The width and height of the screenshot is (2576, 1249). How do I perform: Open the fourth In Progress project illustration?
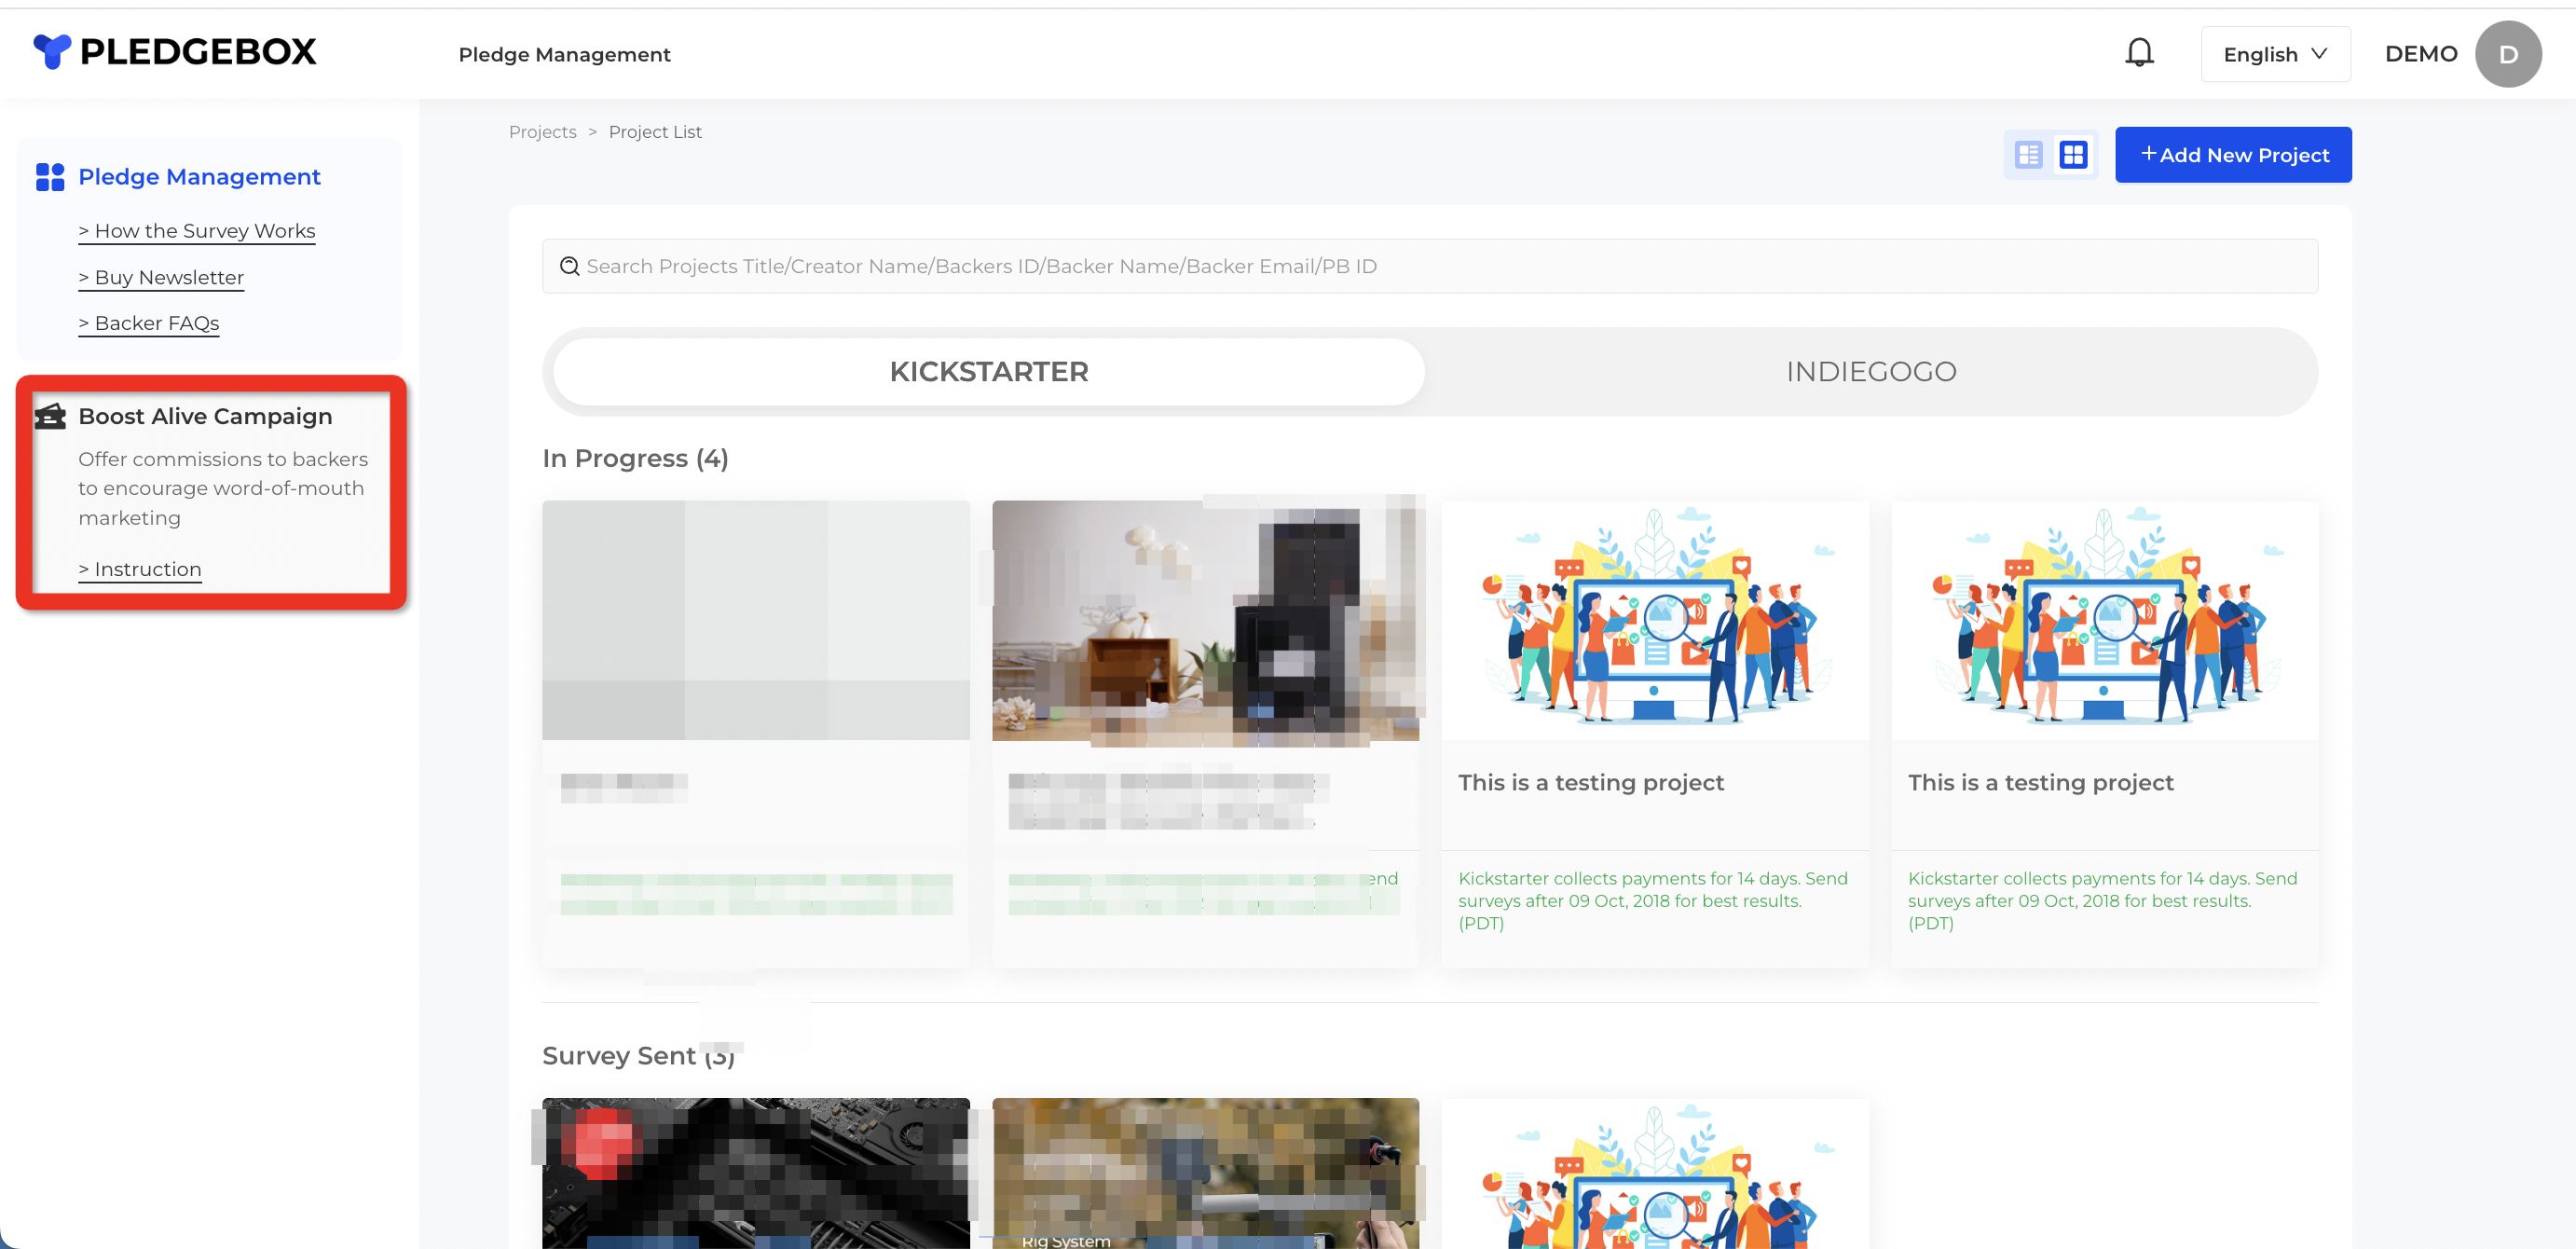click(2104, 620)
